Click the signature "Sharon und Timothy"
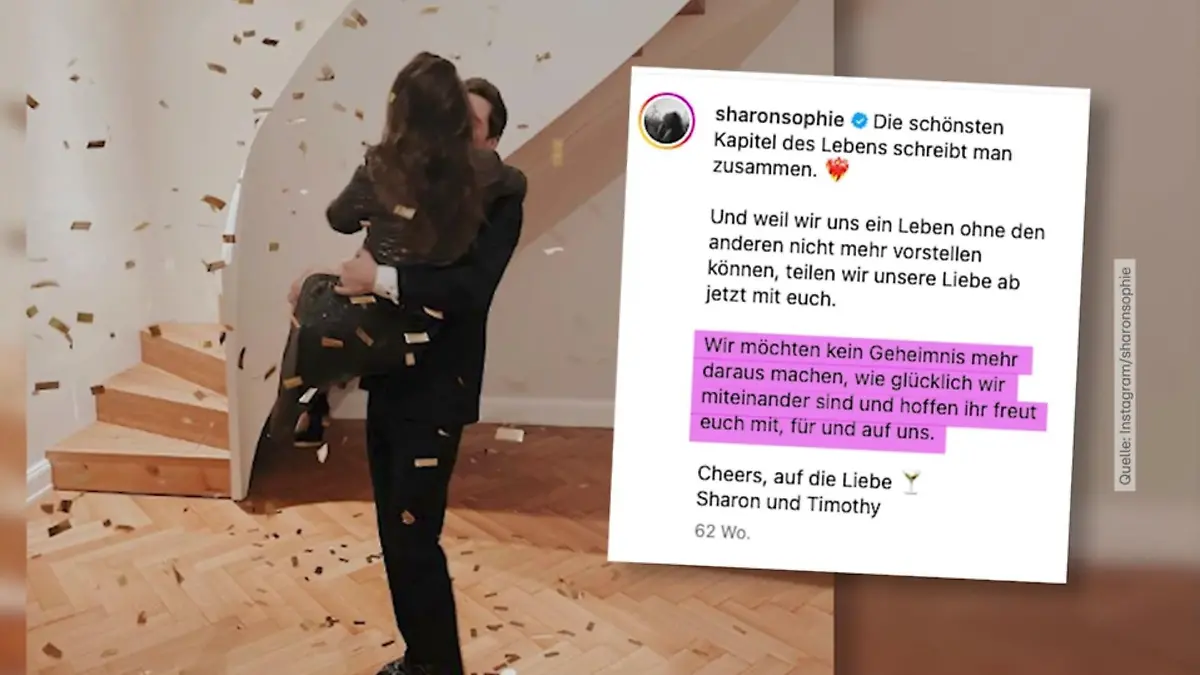 pos(788,505)
